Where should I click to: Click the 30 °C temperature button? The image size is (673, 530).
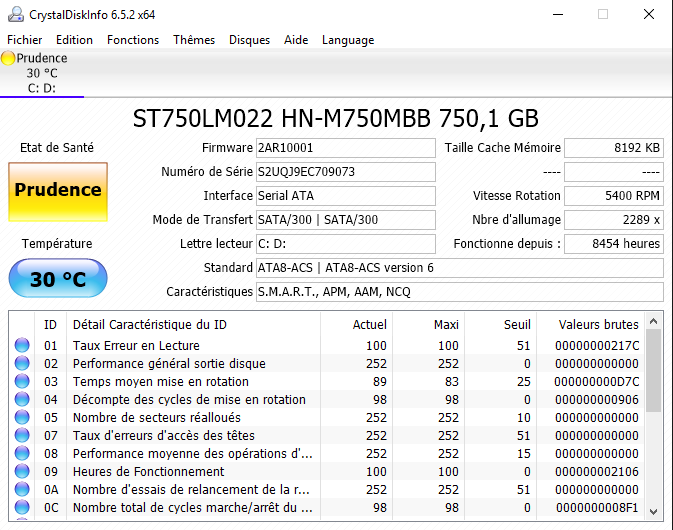pyautogui.click(x=58, y=279)
